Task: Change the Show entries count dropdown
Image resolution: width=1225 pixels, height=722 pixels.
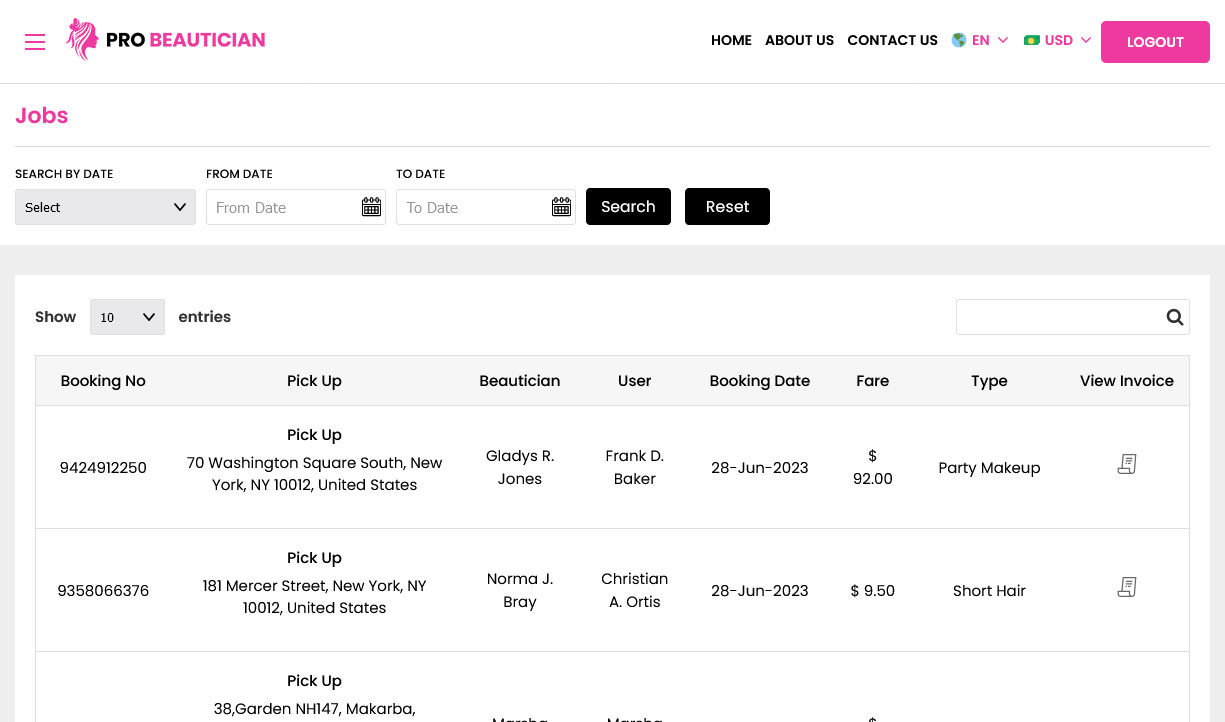Action: click(127, 317)
